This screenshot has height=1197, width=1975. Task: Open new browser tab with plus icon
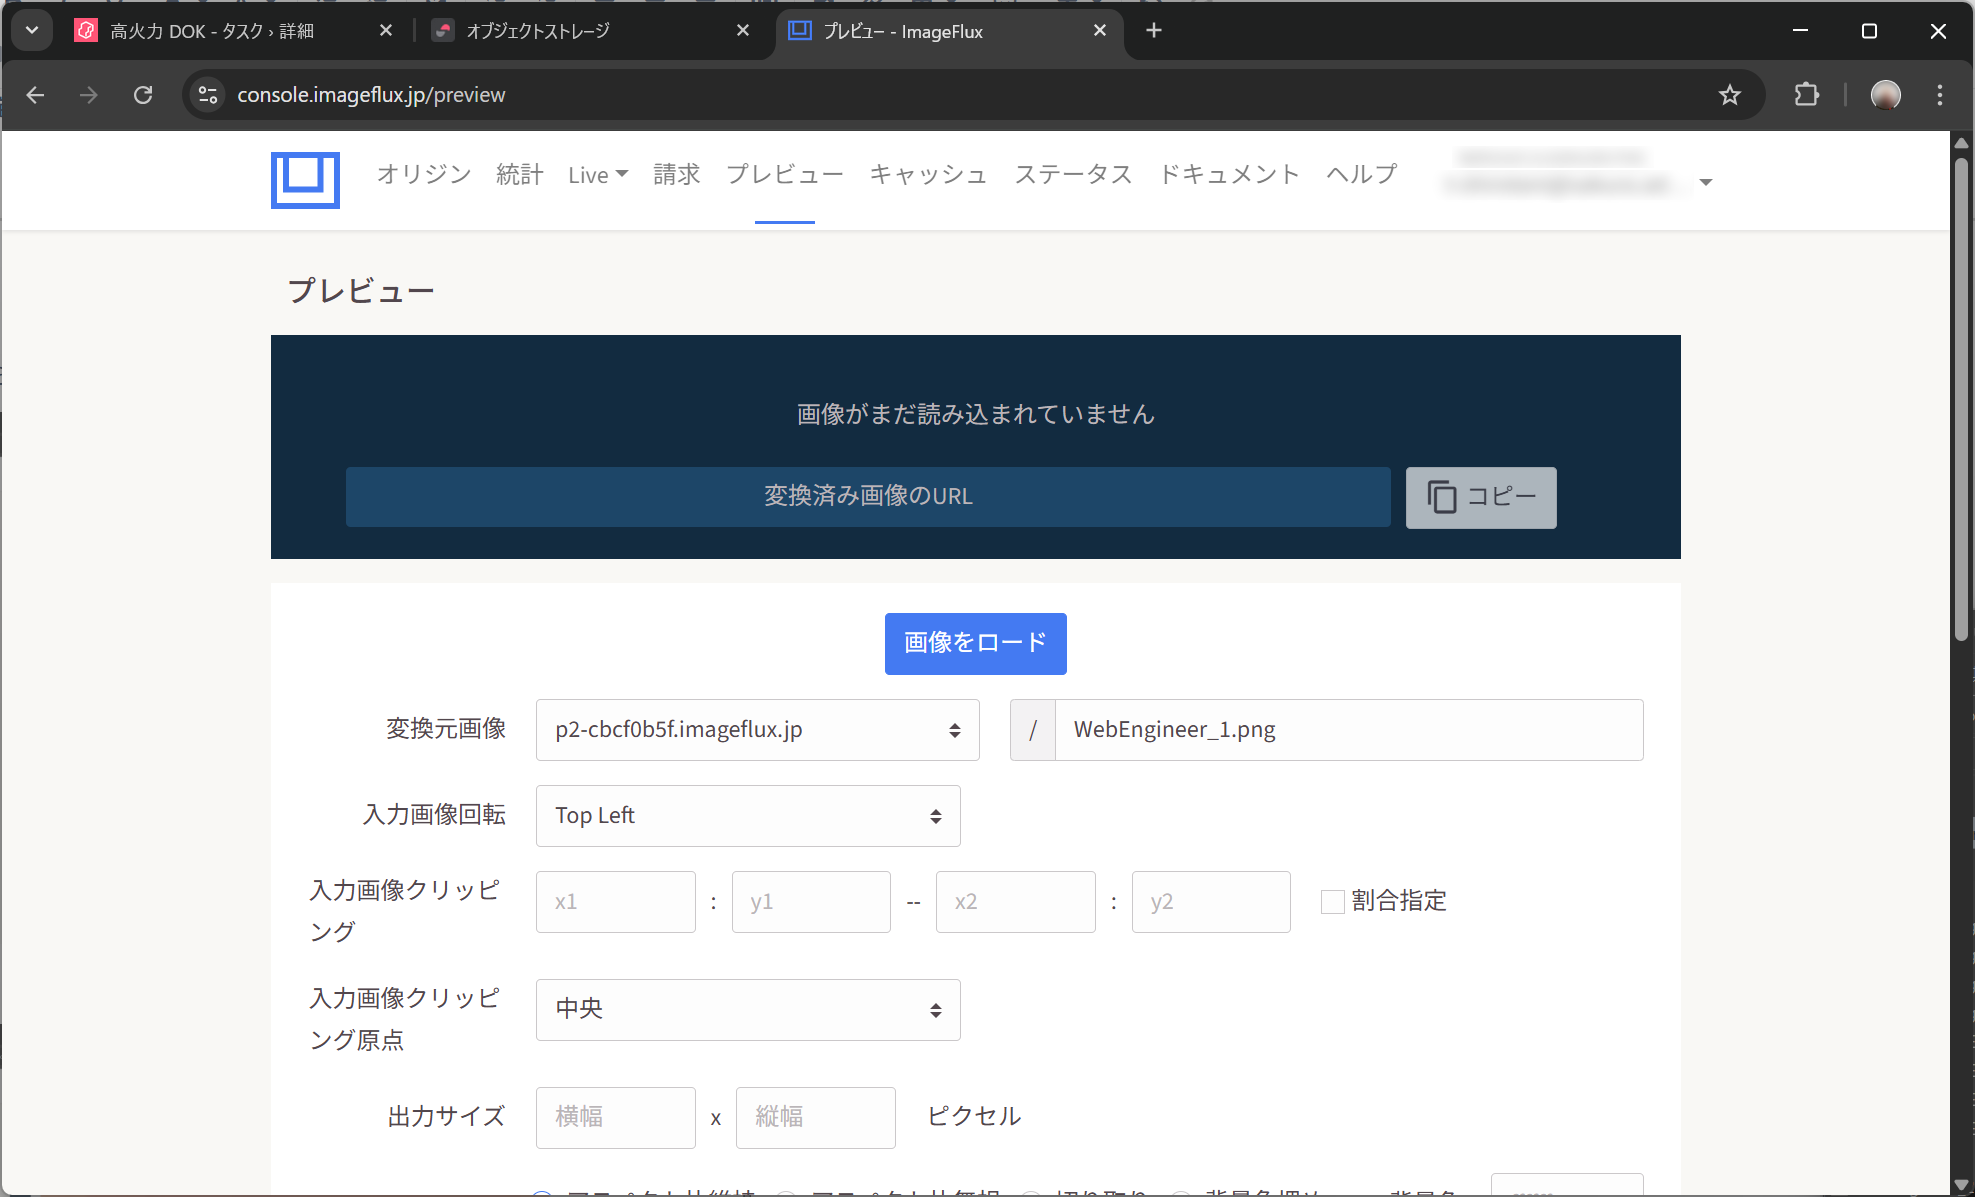[x=1154, y=31]
